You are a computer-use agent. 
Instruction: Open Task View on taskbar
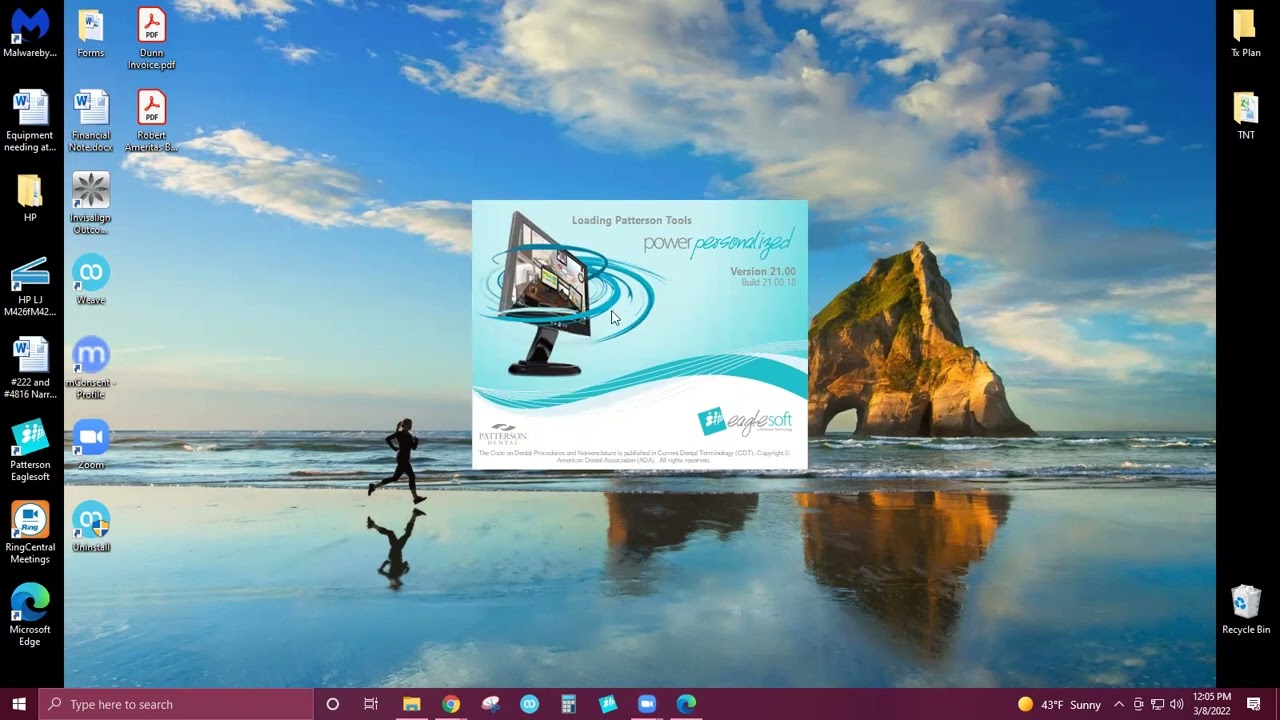[x=371, y=704]
